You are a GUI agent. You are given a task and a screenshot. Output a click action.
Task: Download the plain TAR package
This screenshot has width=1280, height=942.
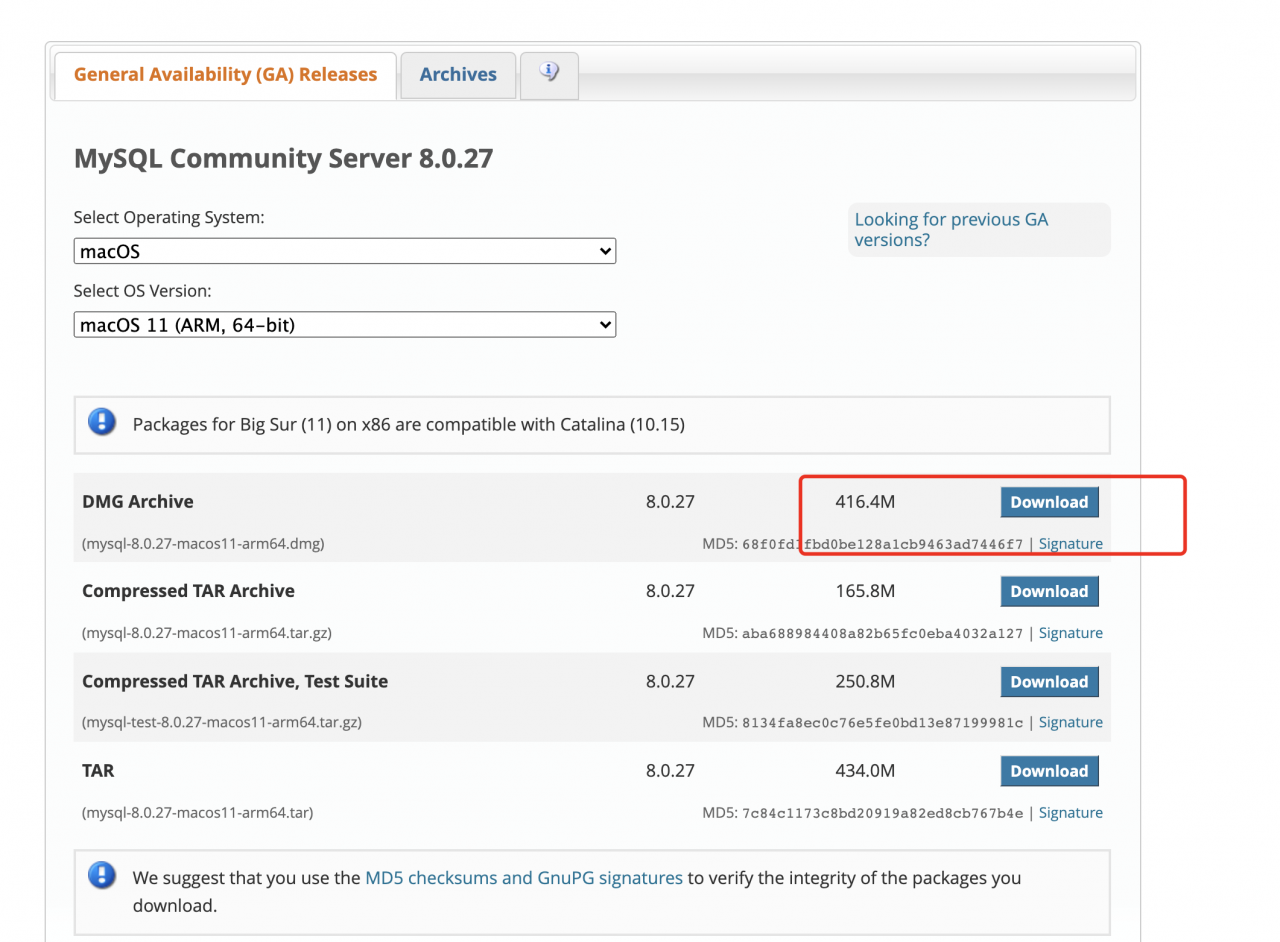coord(1049,771)
